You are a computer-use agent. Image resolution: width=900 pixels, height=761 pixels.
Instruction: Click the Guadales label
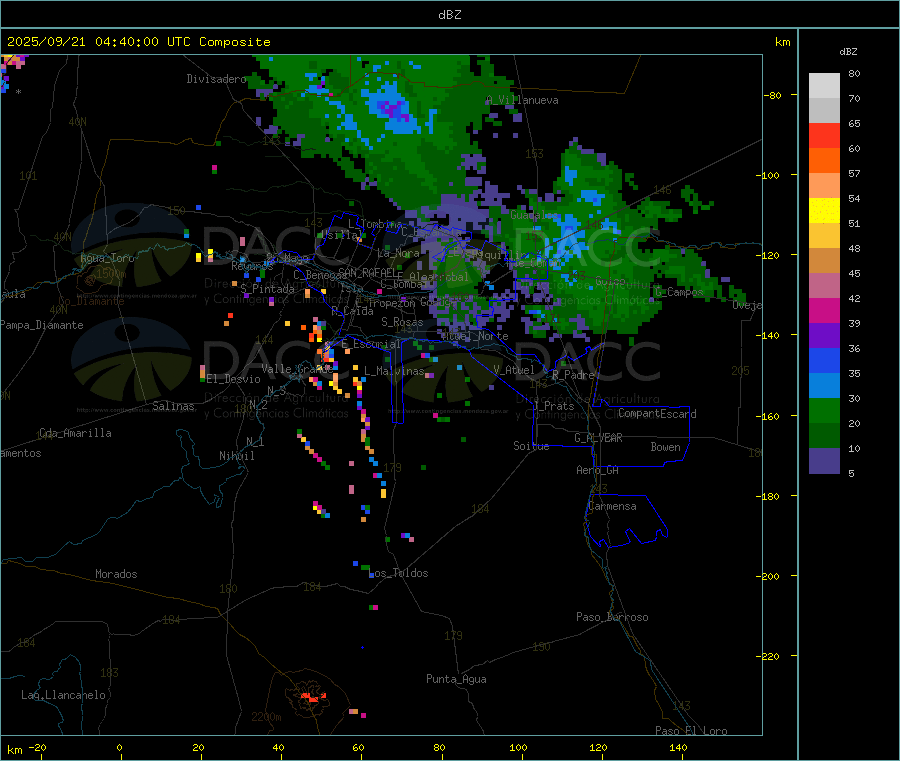[x=534, y=215]
